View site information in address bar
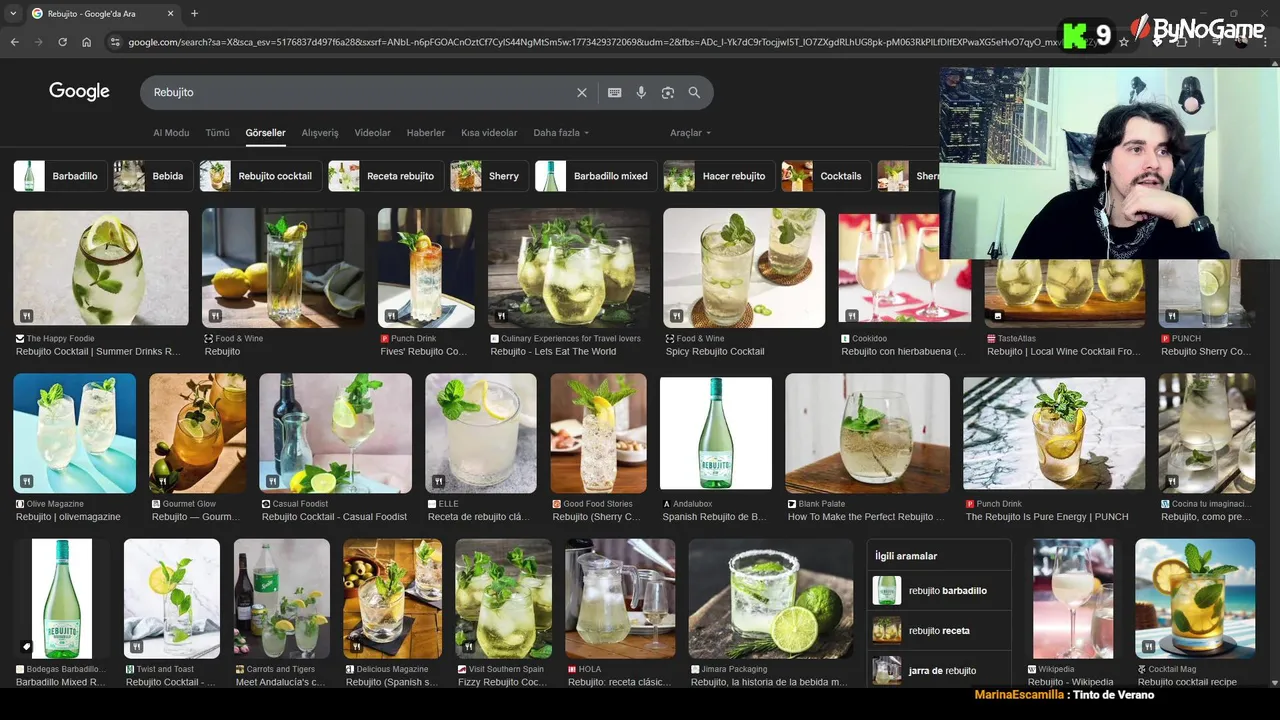The width and height of the screenshot is (1280, 720). [x=115, y=42]
